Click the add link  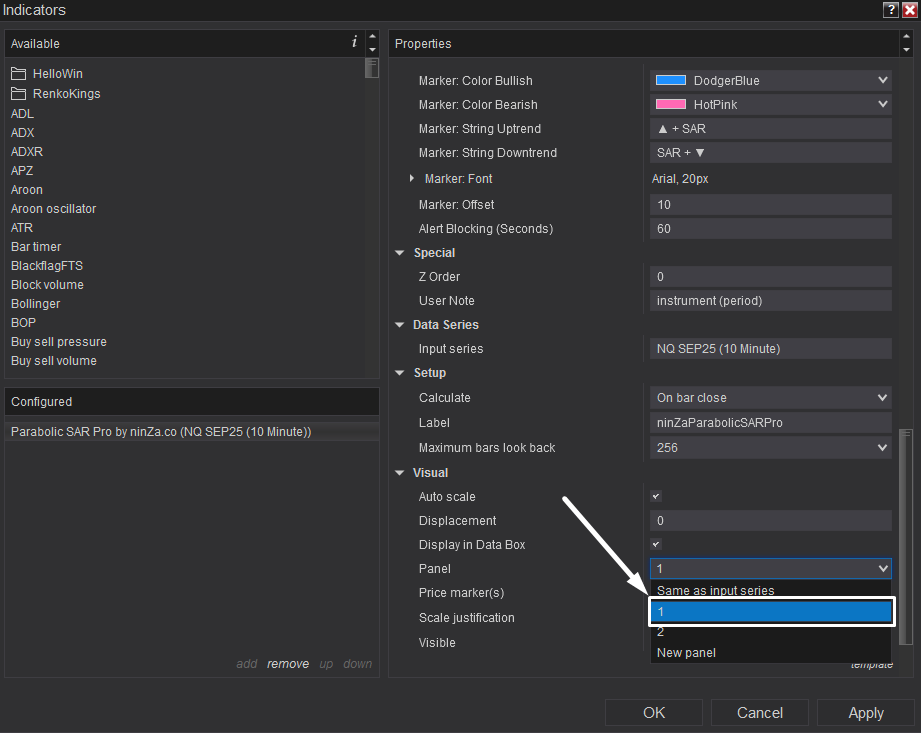coord(247,664)
